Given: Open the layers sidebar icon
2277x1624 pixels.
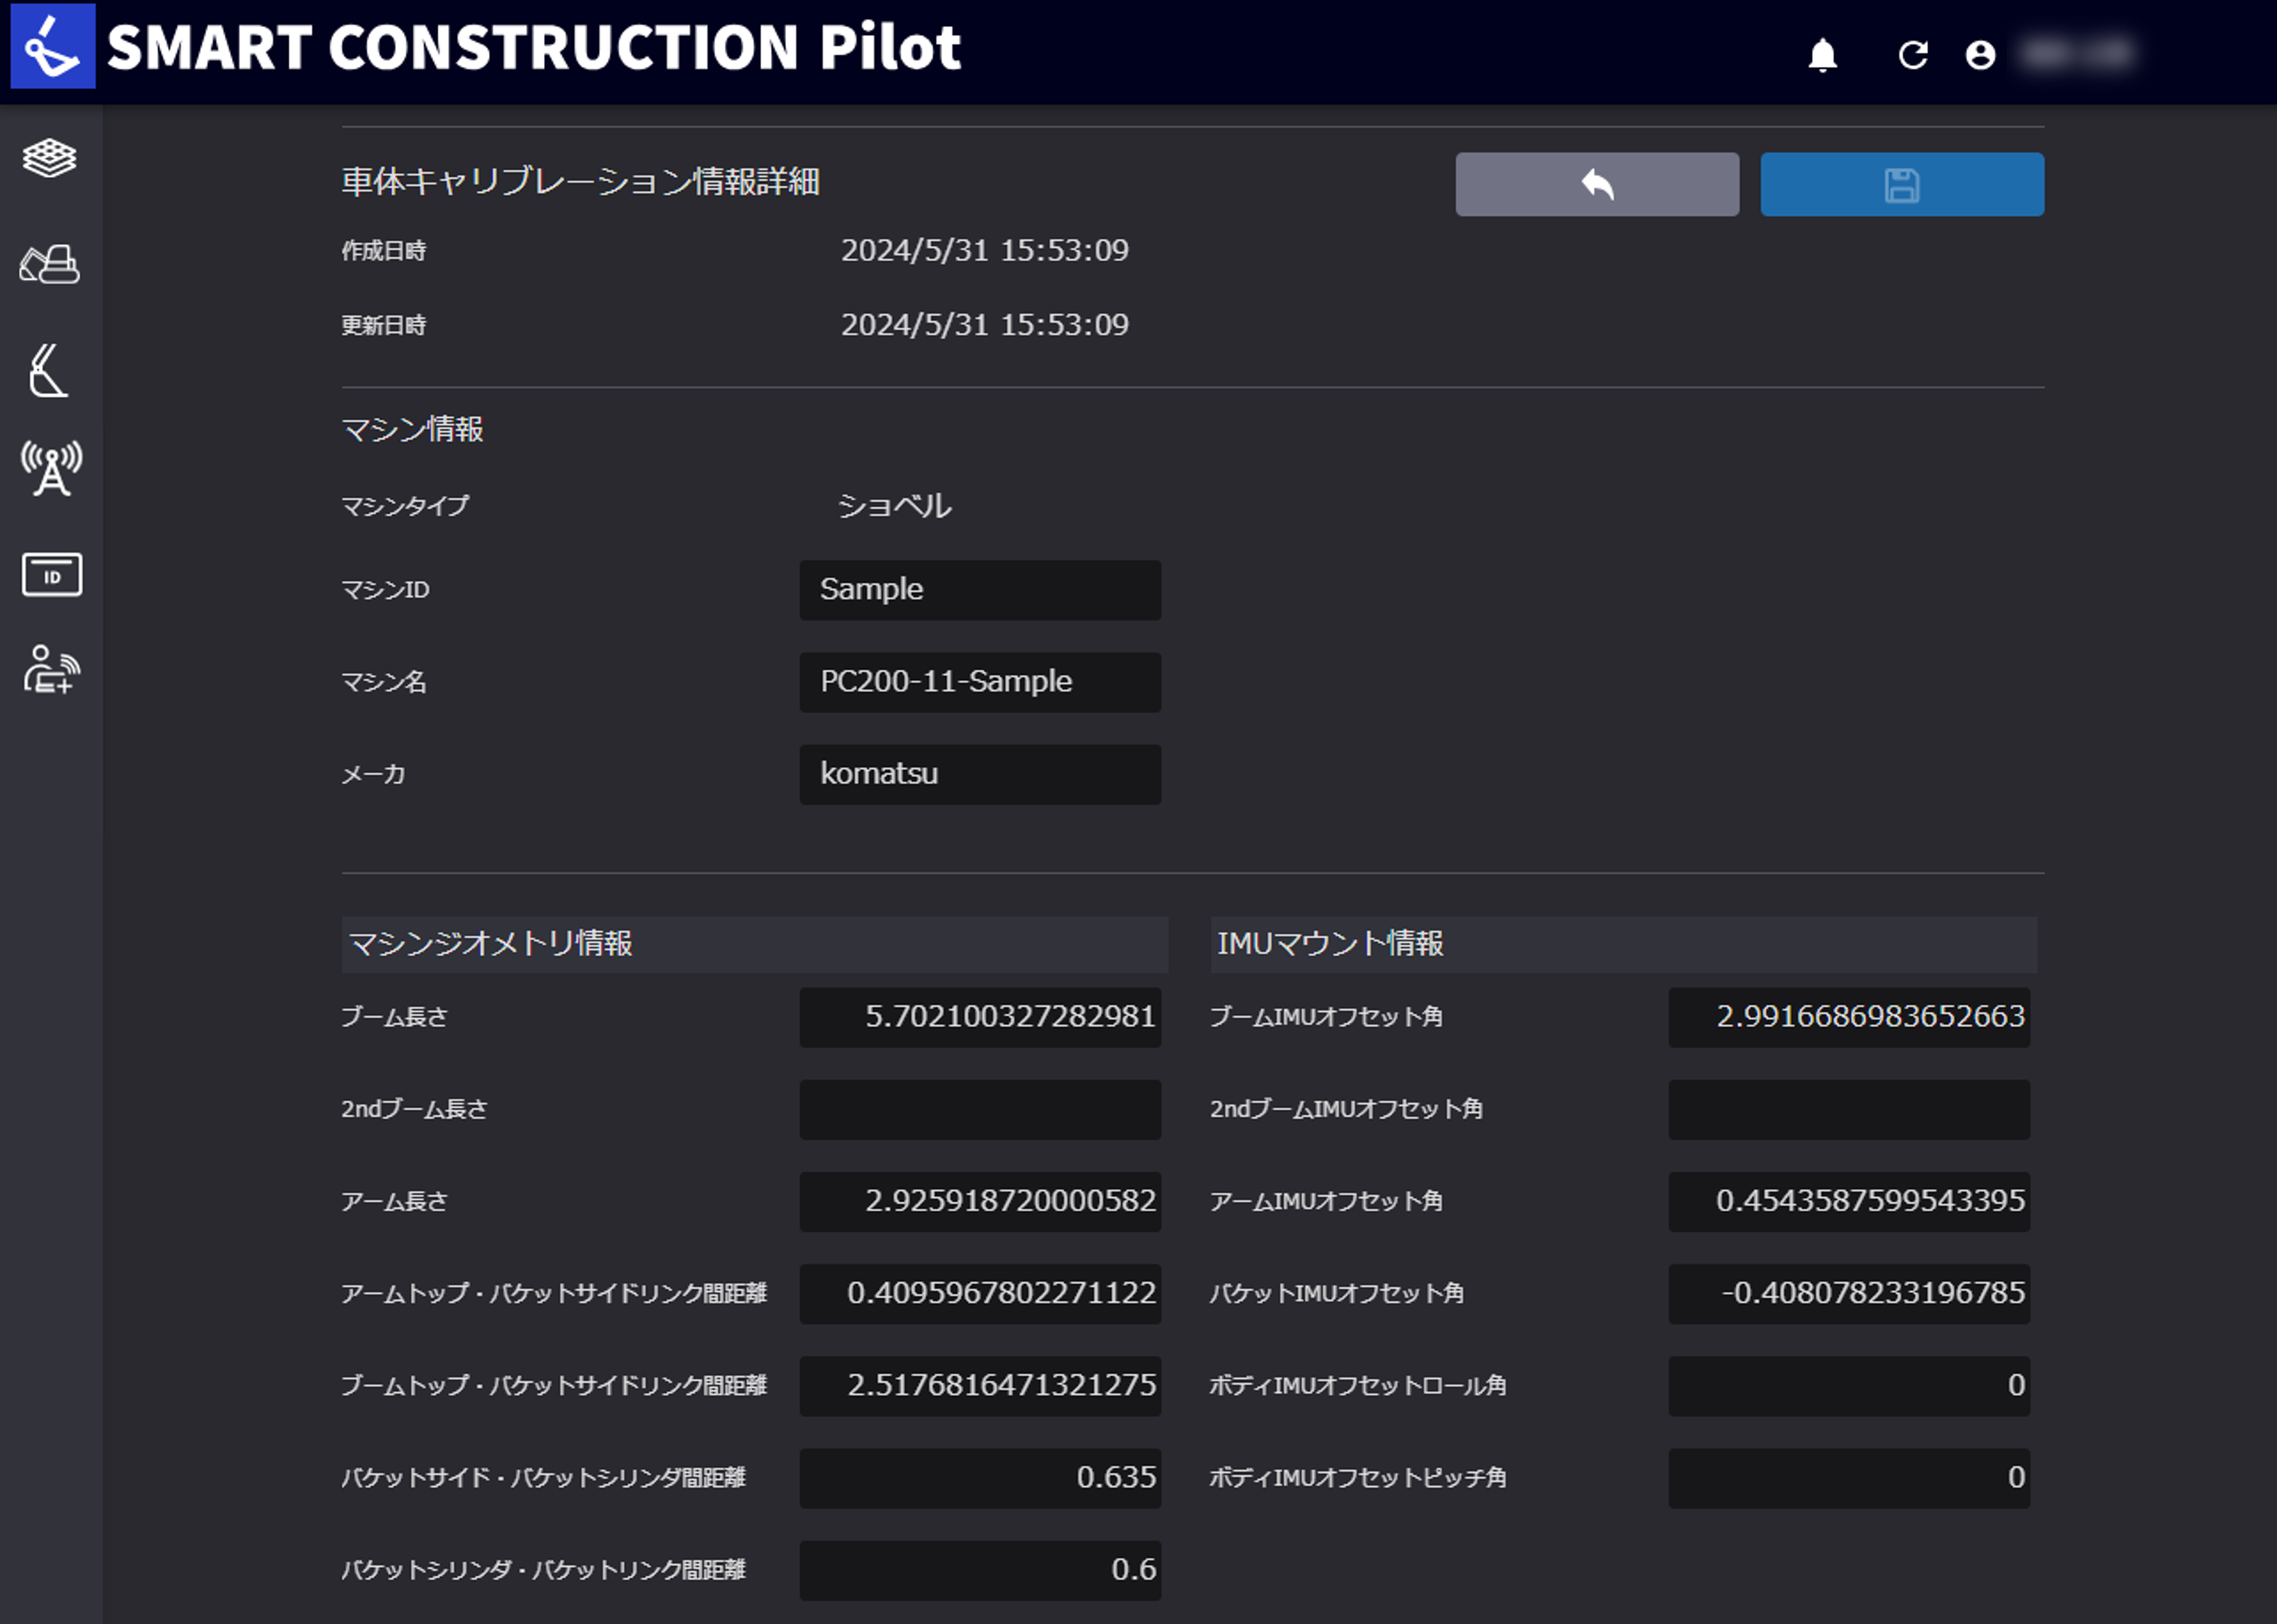Looking at the screenshot, I should [50, 158].
